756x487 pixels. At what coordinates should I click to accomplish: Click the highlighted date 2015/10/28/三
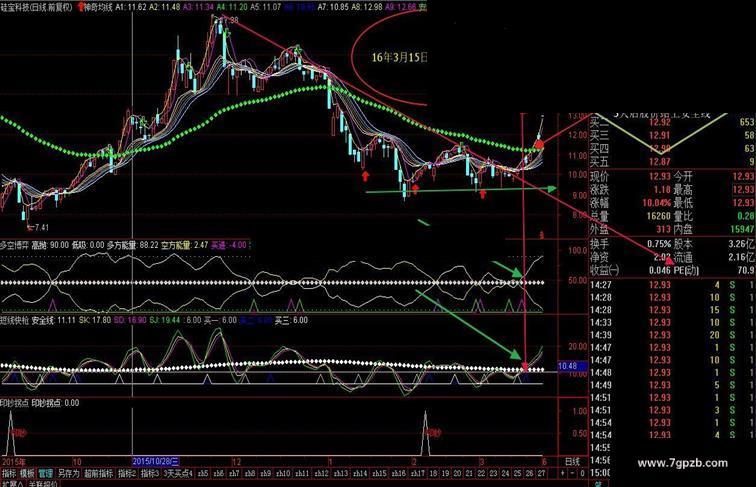coord(156,461)
